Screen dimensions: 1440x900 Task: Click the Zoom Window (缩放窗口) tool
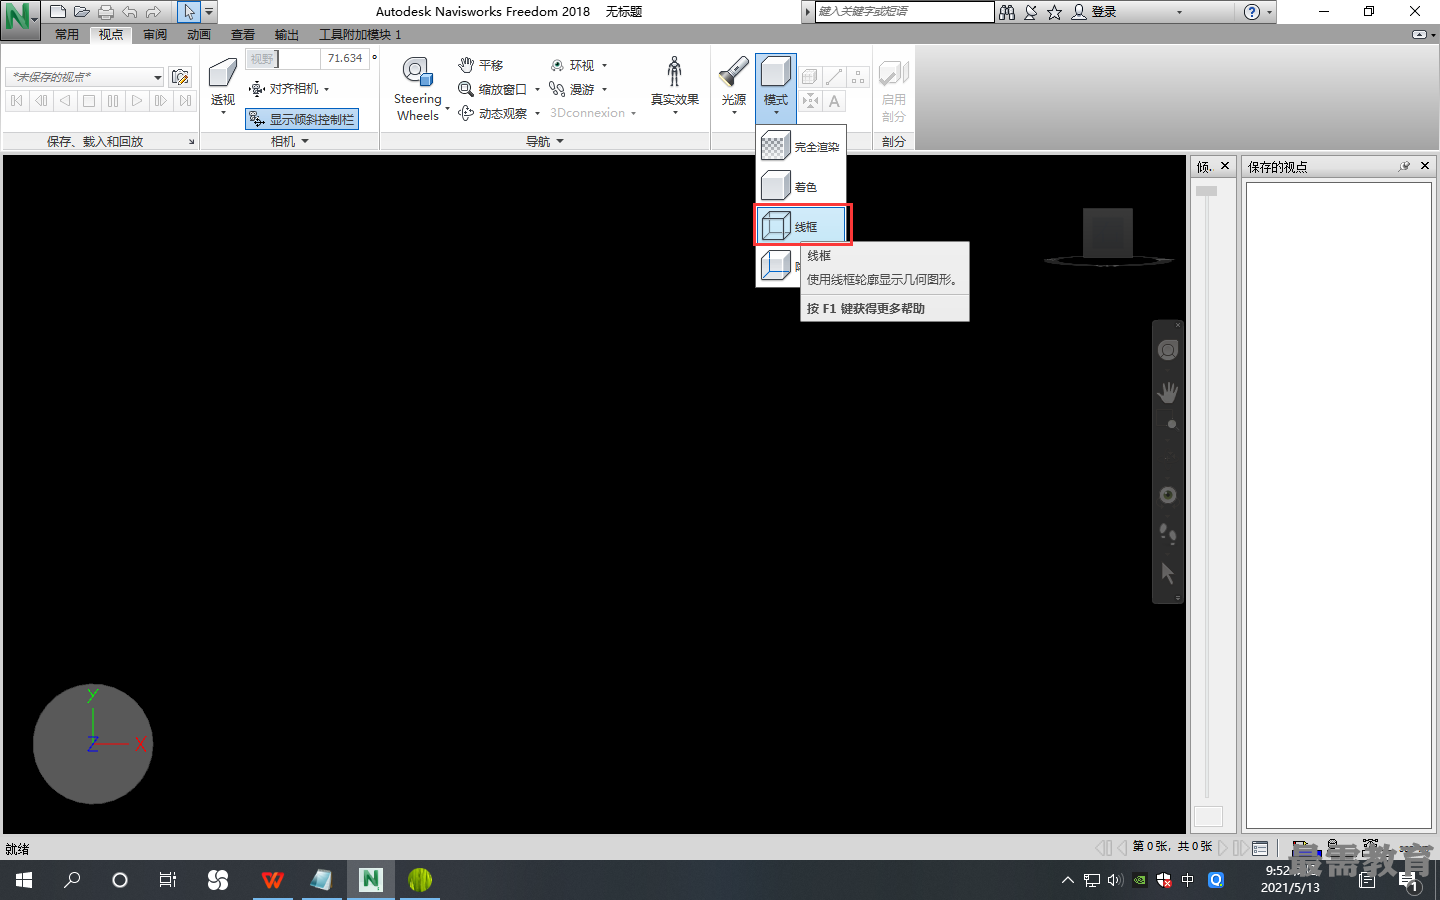coord(493,89)
